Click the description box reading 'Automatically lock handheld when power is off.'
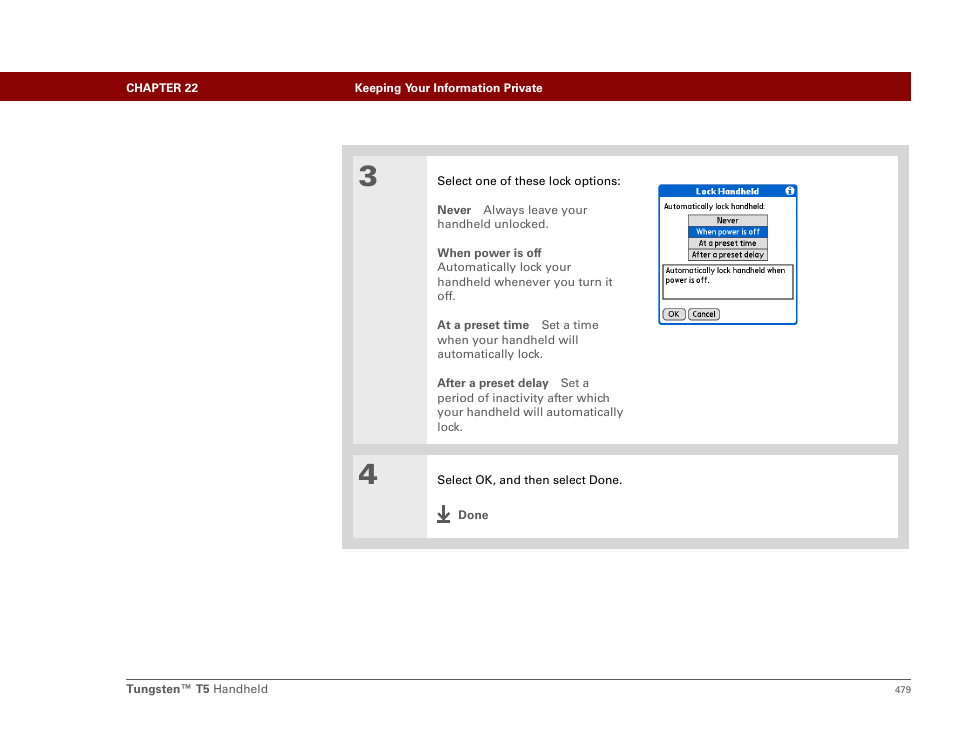954x738 pixels. coord(728,282)
